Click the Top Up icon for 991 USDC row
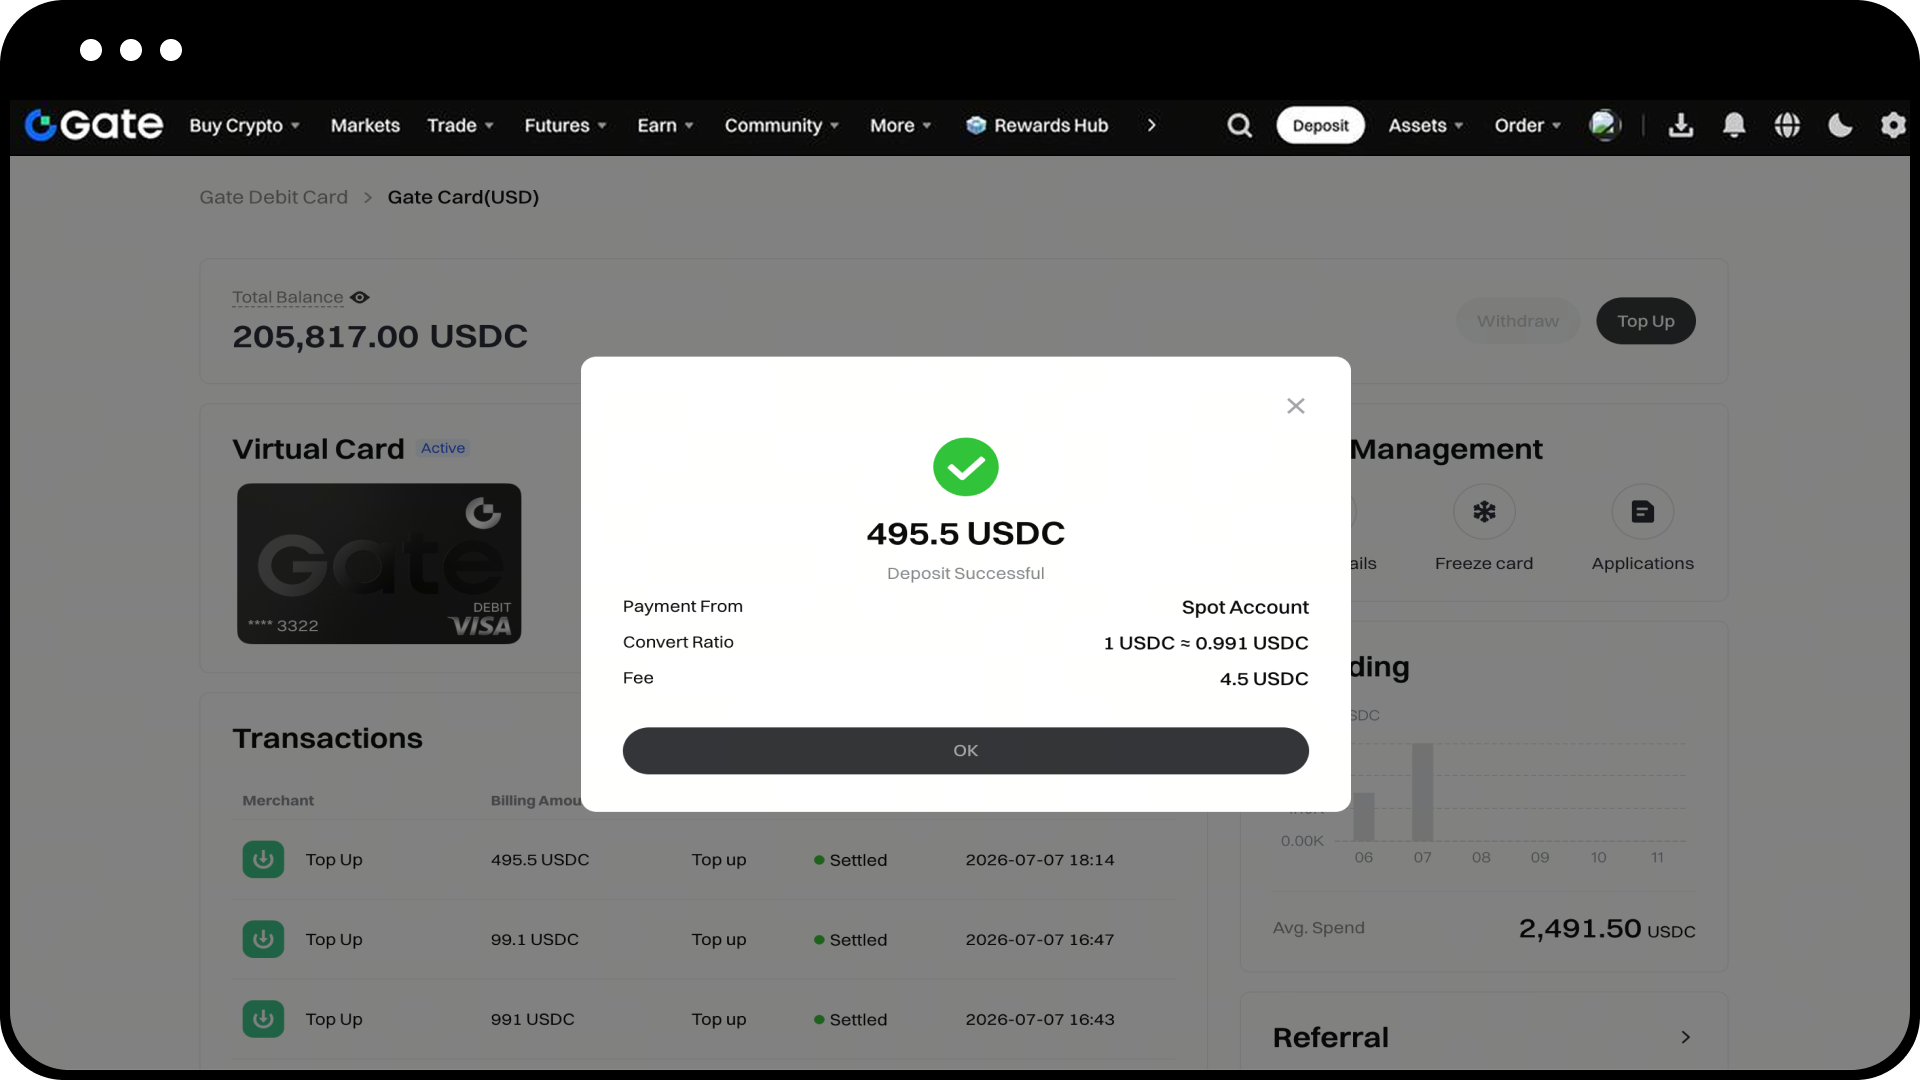This screenshot has height=1080, width=1920. [x=263, y=1019]
